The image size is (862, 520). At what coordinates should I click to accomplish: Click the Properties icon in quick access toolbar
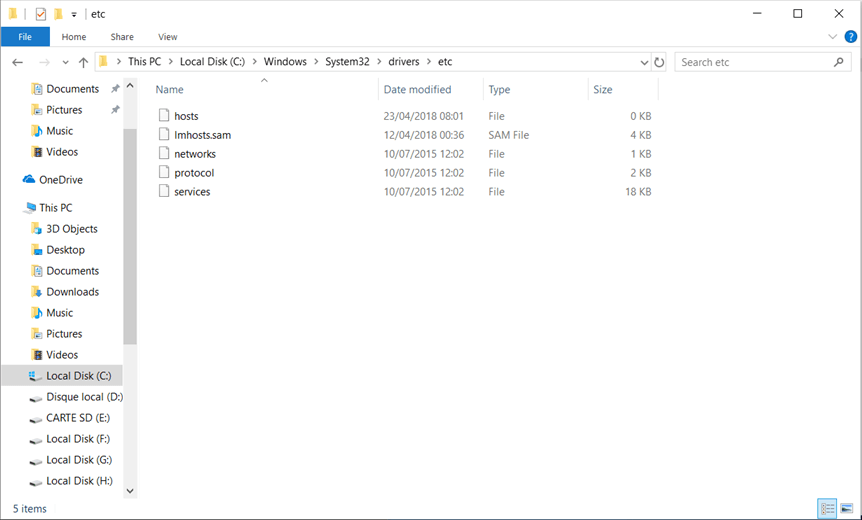click(41, 14)
